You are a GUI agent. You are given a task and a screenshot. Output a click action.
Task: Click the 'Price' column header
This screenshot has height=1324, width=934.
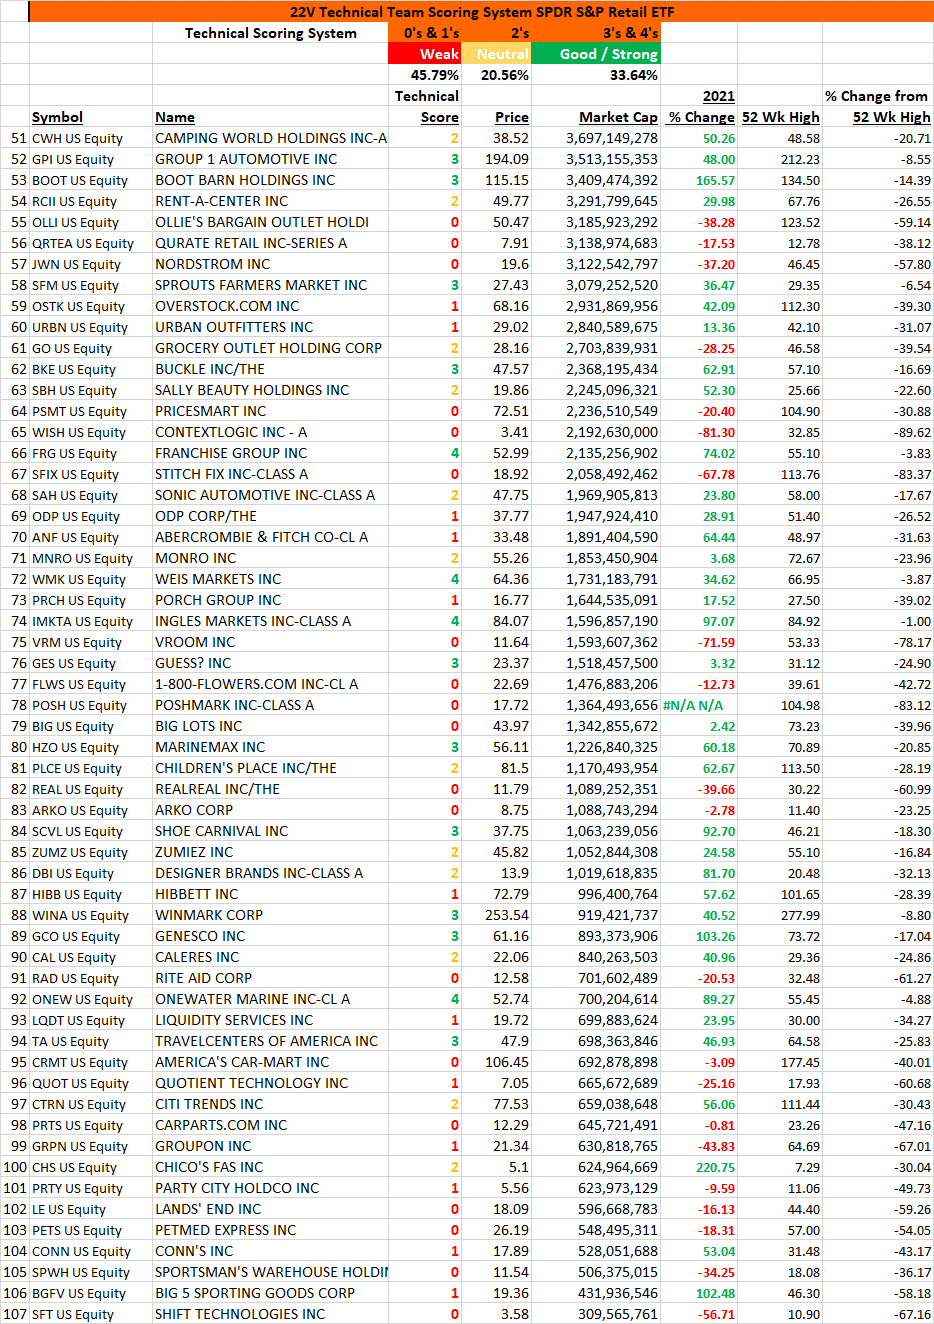(512, 117)
